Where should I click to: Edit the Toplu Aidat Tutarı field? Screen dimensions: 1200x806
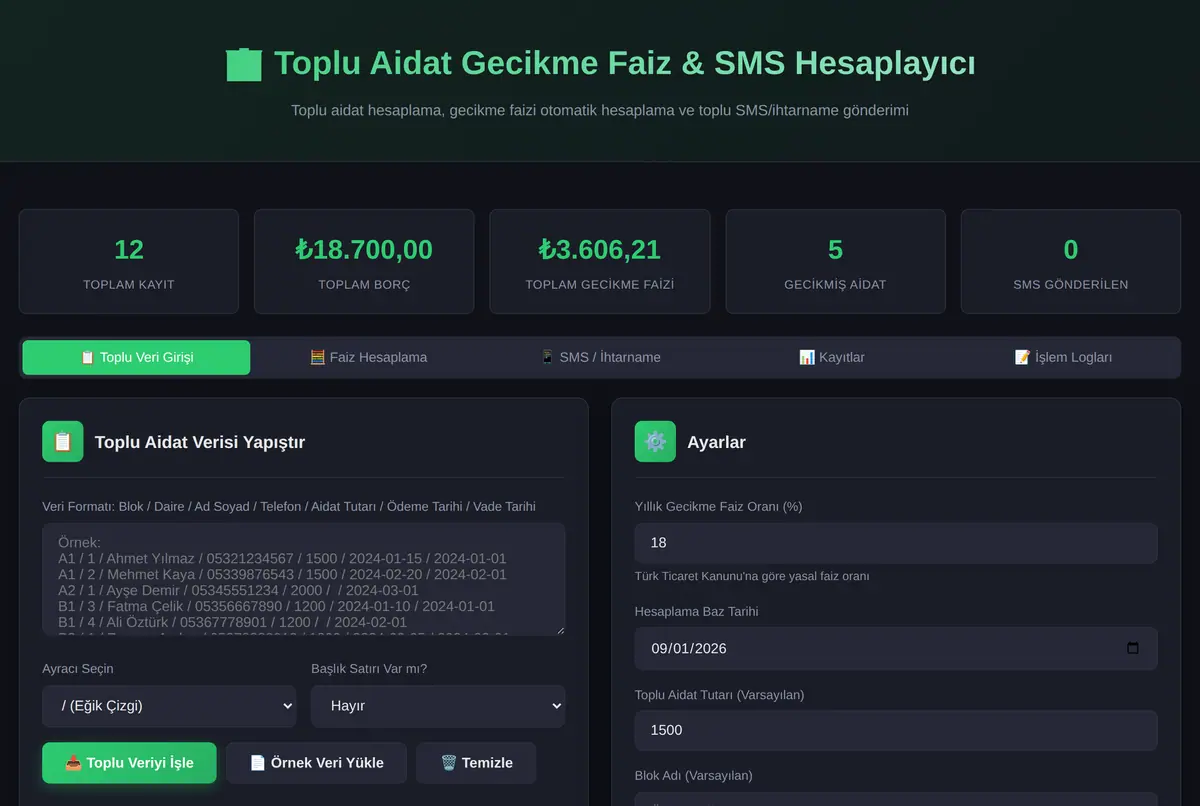pos(896,730)
